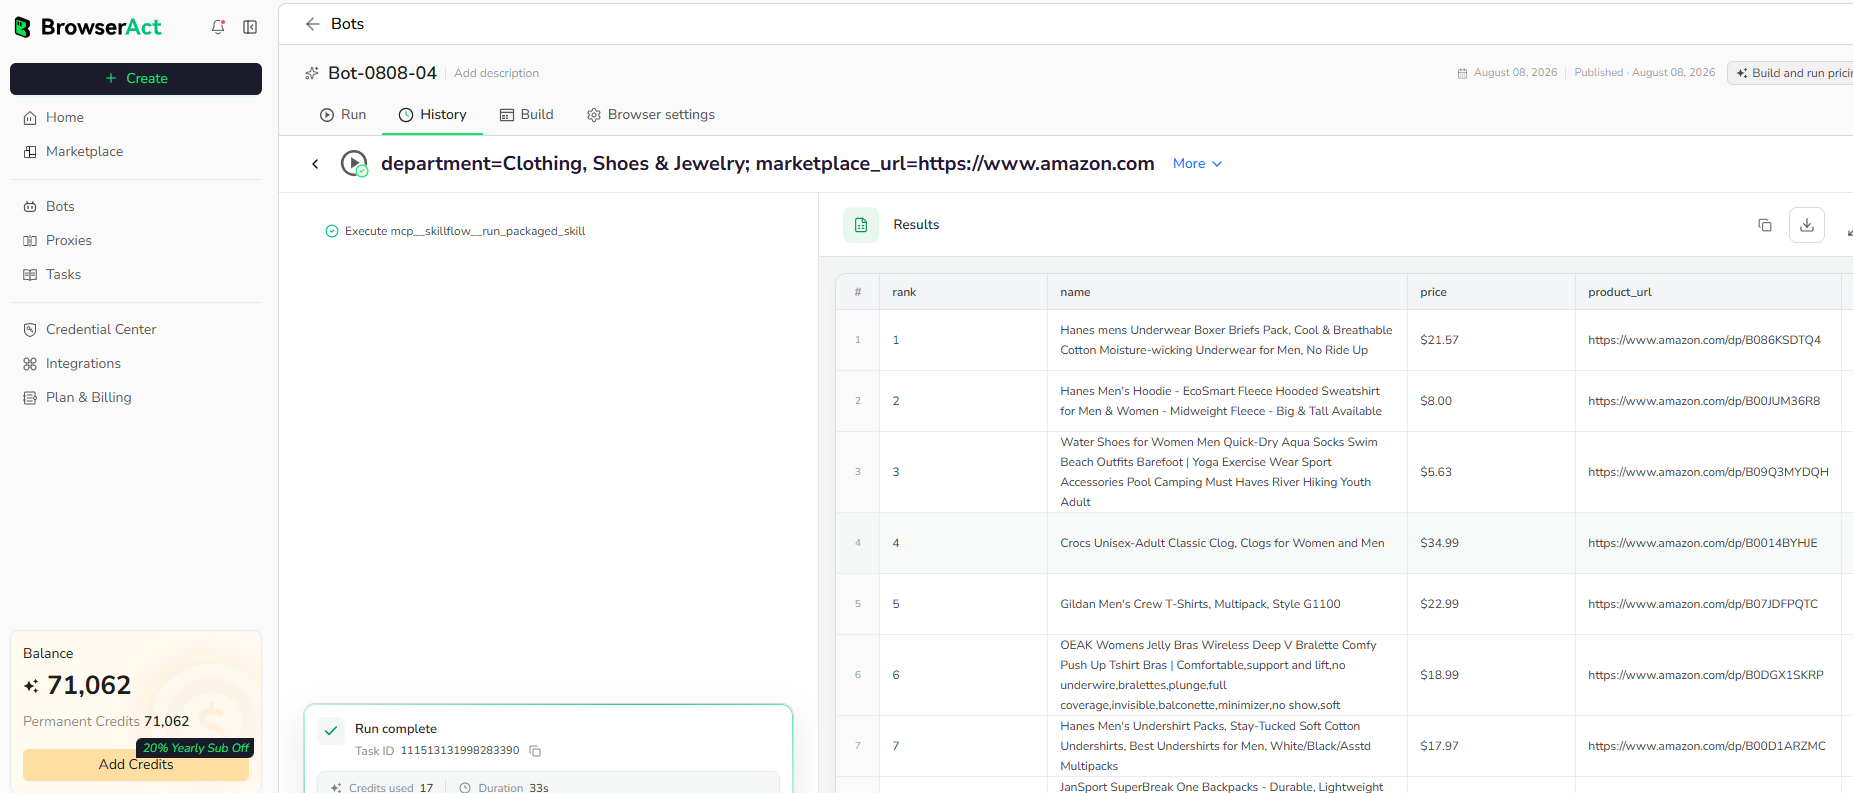
Task: Open the Browser settings tab
Action: point(650,115)
